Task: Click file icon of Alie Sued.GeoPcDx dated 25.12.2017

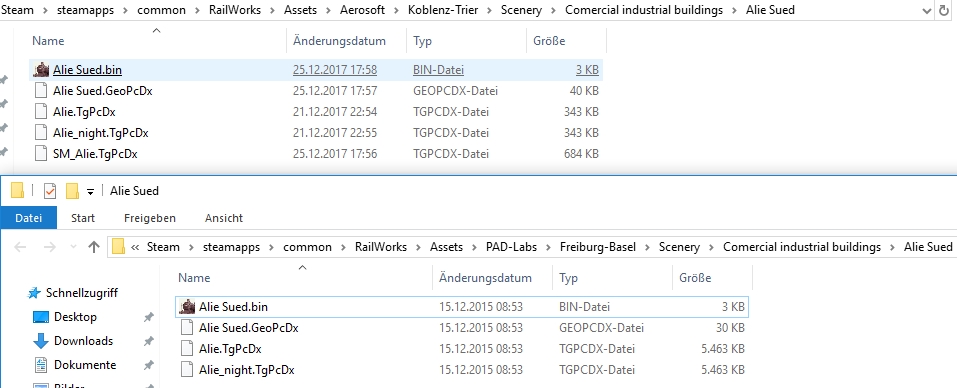Action: (x=41, y=91)
